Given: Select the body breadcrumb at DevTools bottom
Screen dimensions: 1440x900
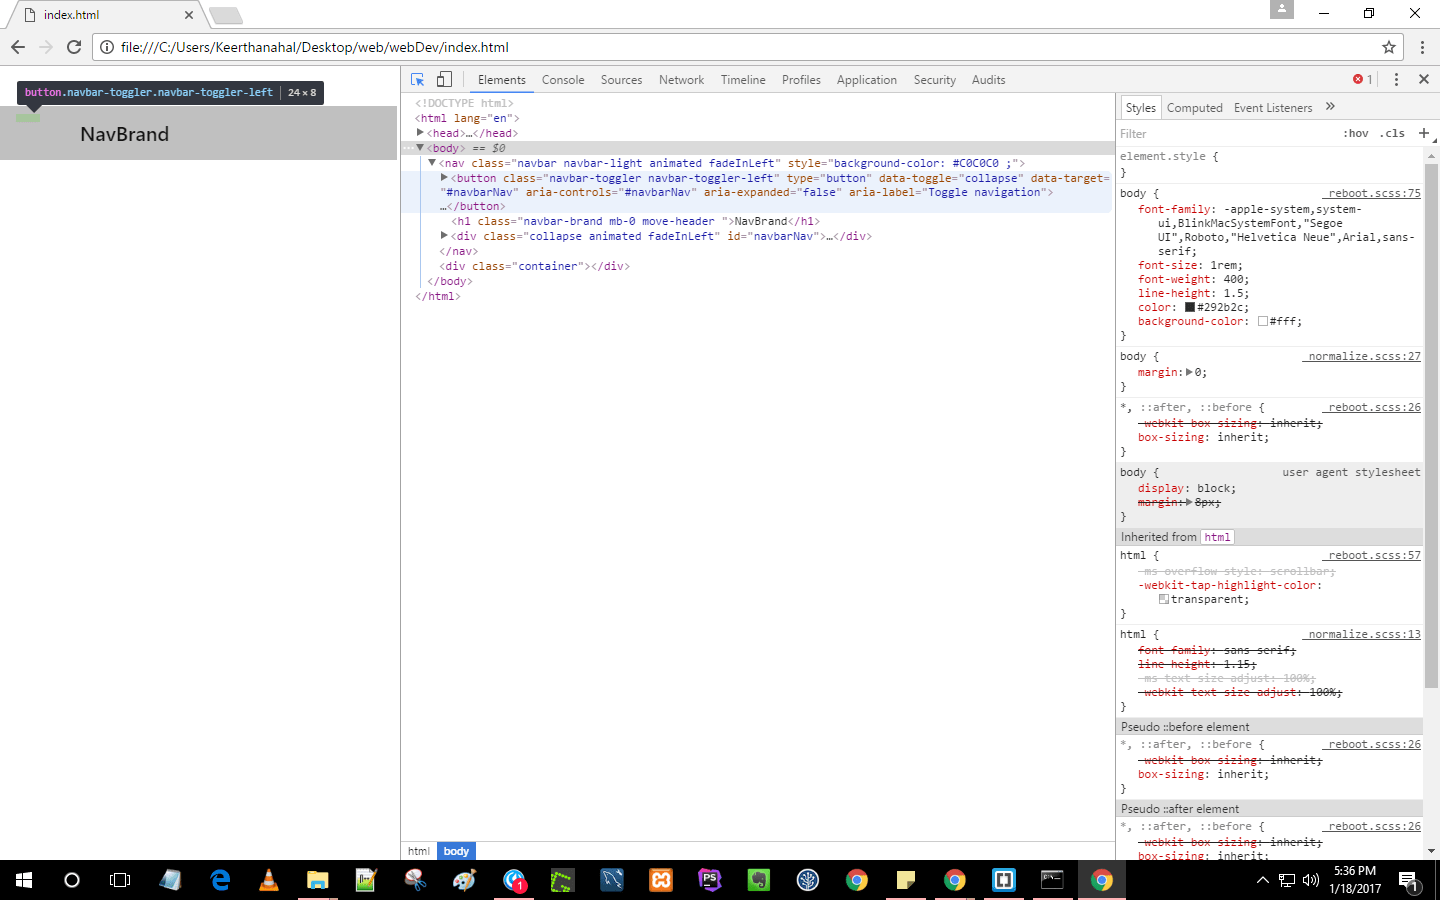Looking at the screenshot, I should click(455, 851).
